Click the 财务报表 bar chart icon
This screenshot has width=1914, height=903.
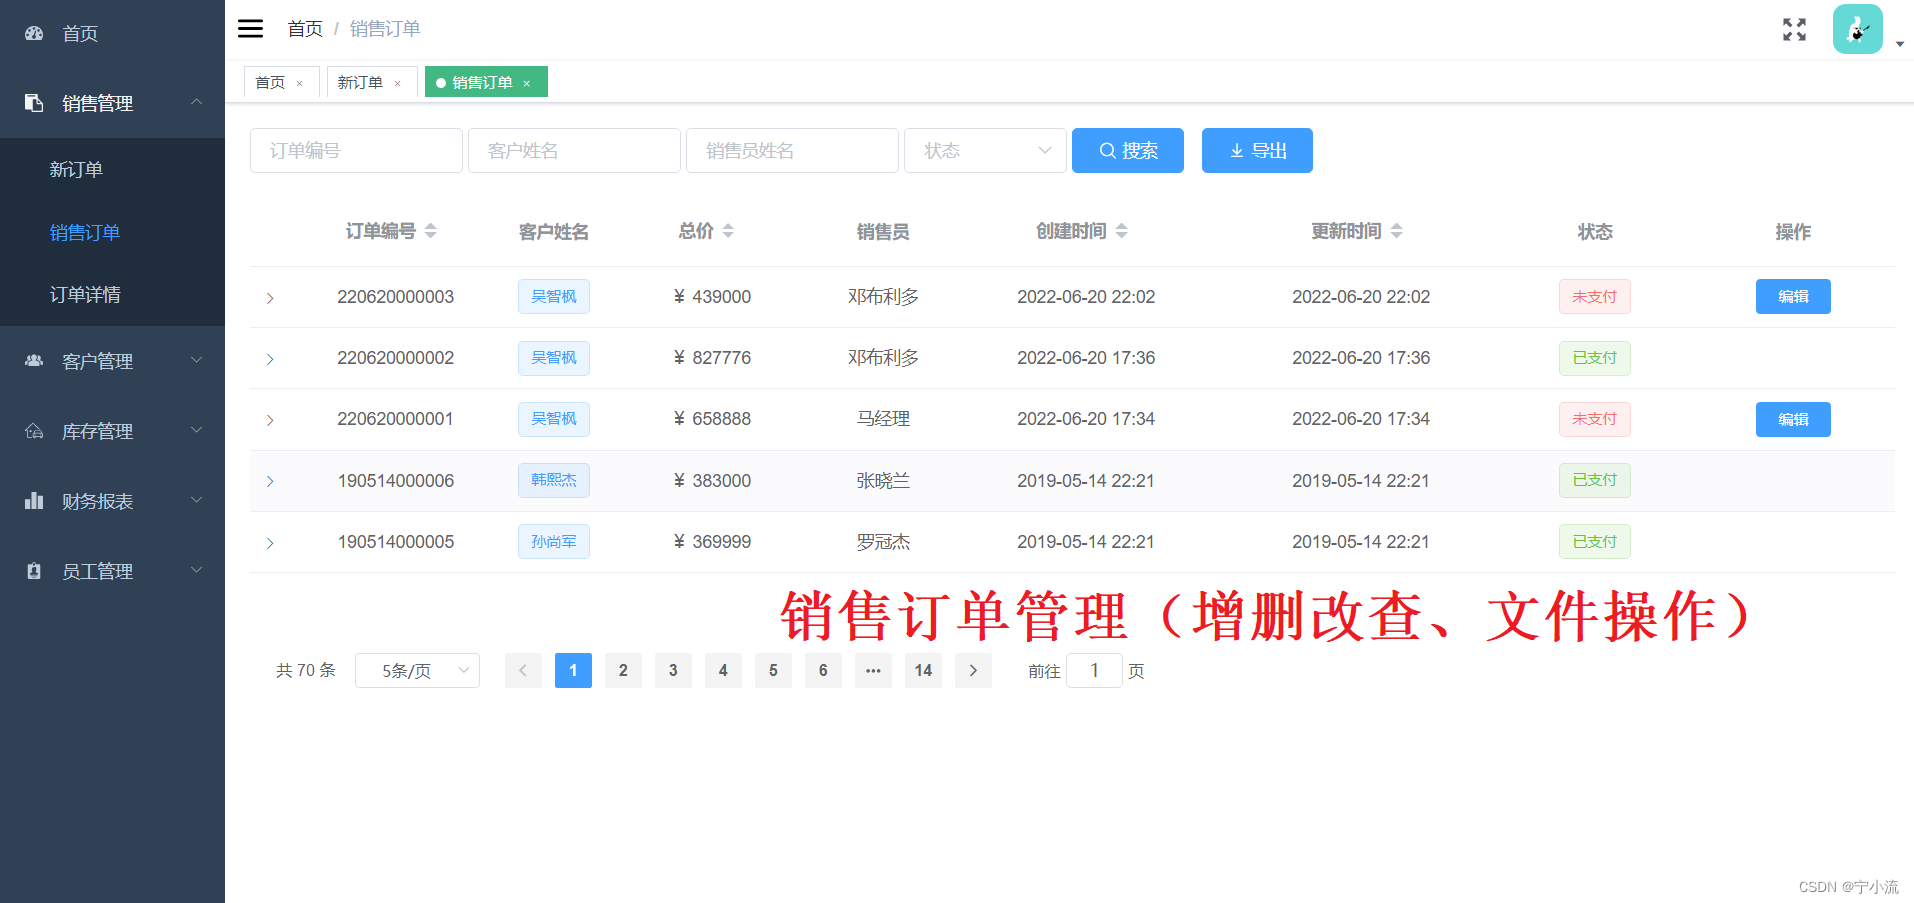click(x=34, y=501)
